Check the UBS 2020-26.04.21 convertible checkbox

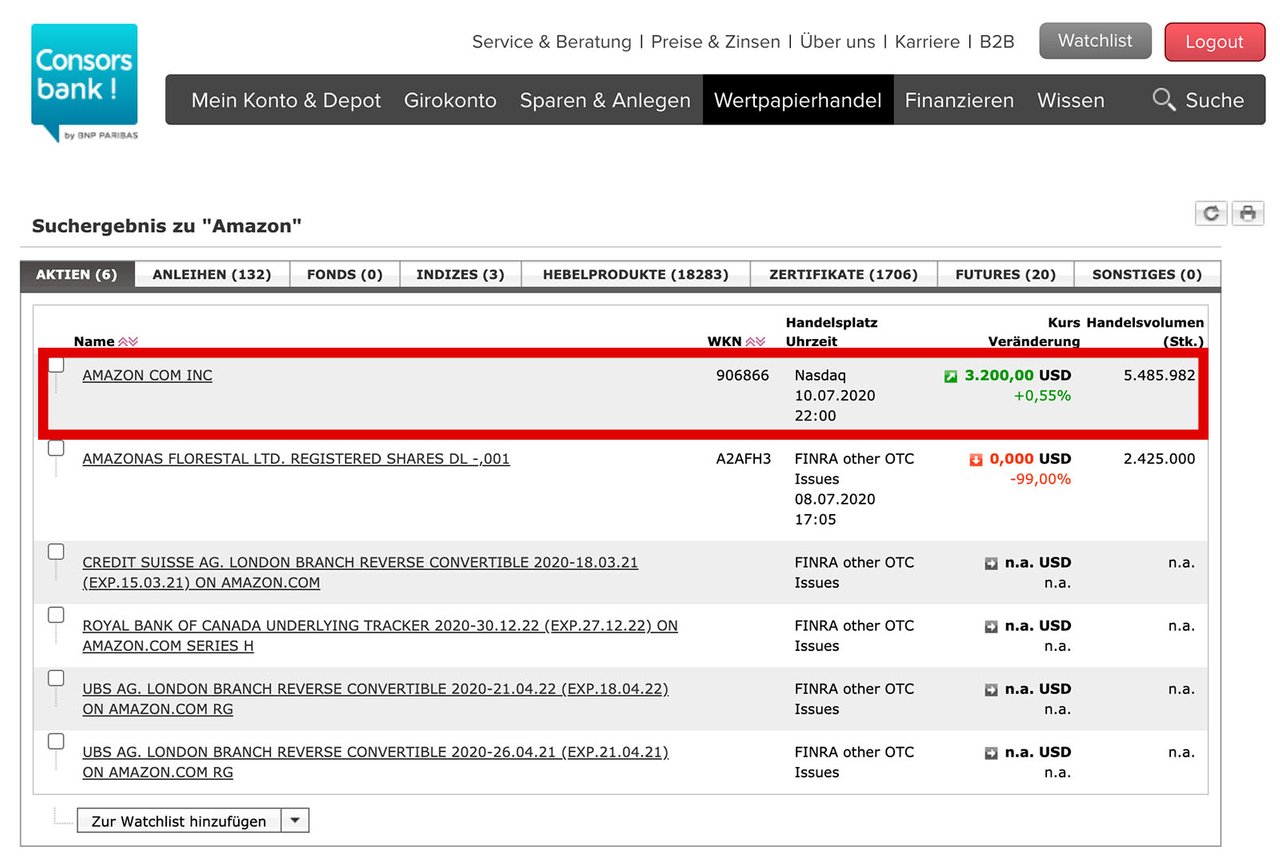click(56, 741)
